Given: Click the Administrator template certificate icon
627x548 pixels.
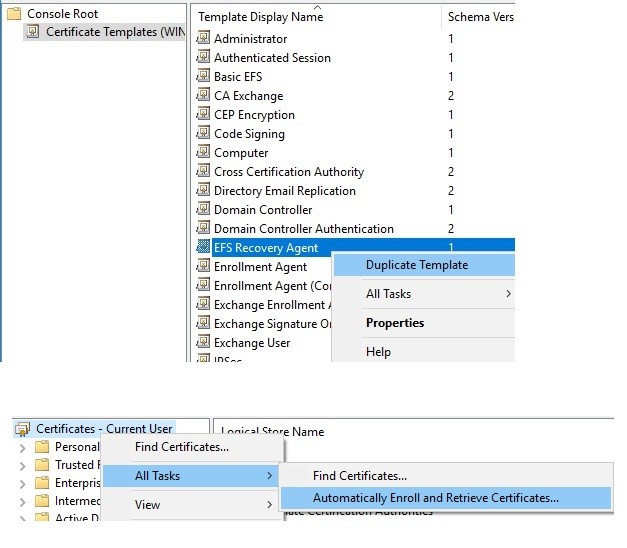Looking at the screenshot, I should point(202,39).
